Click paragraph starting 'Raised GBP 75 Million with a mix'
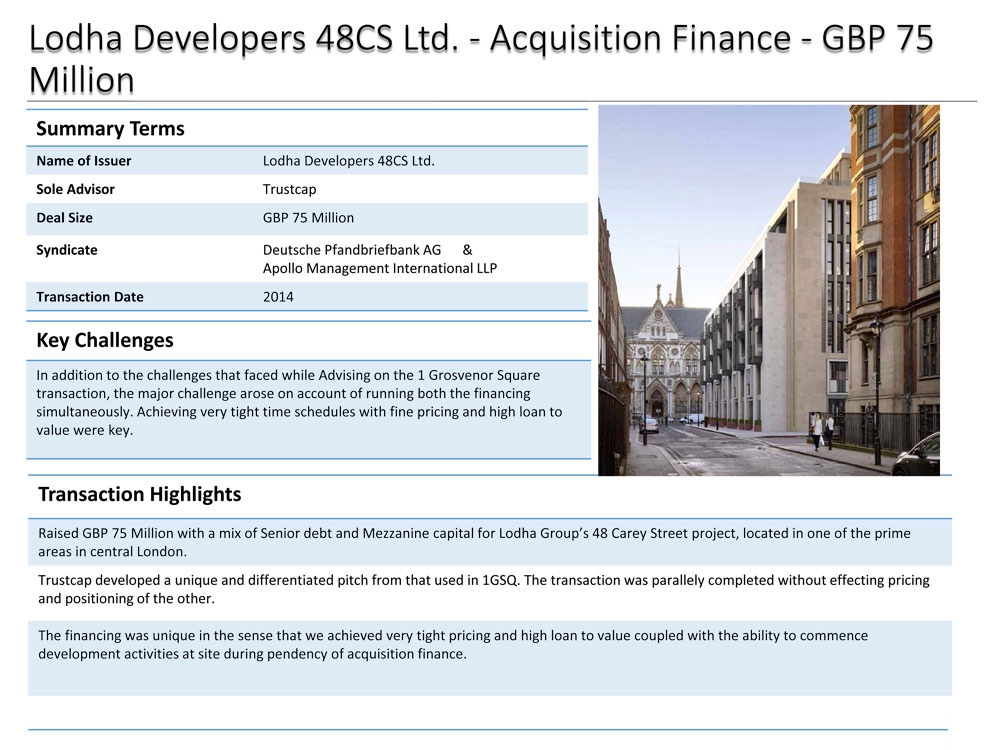 pos(474,542)
